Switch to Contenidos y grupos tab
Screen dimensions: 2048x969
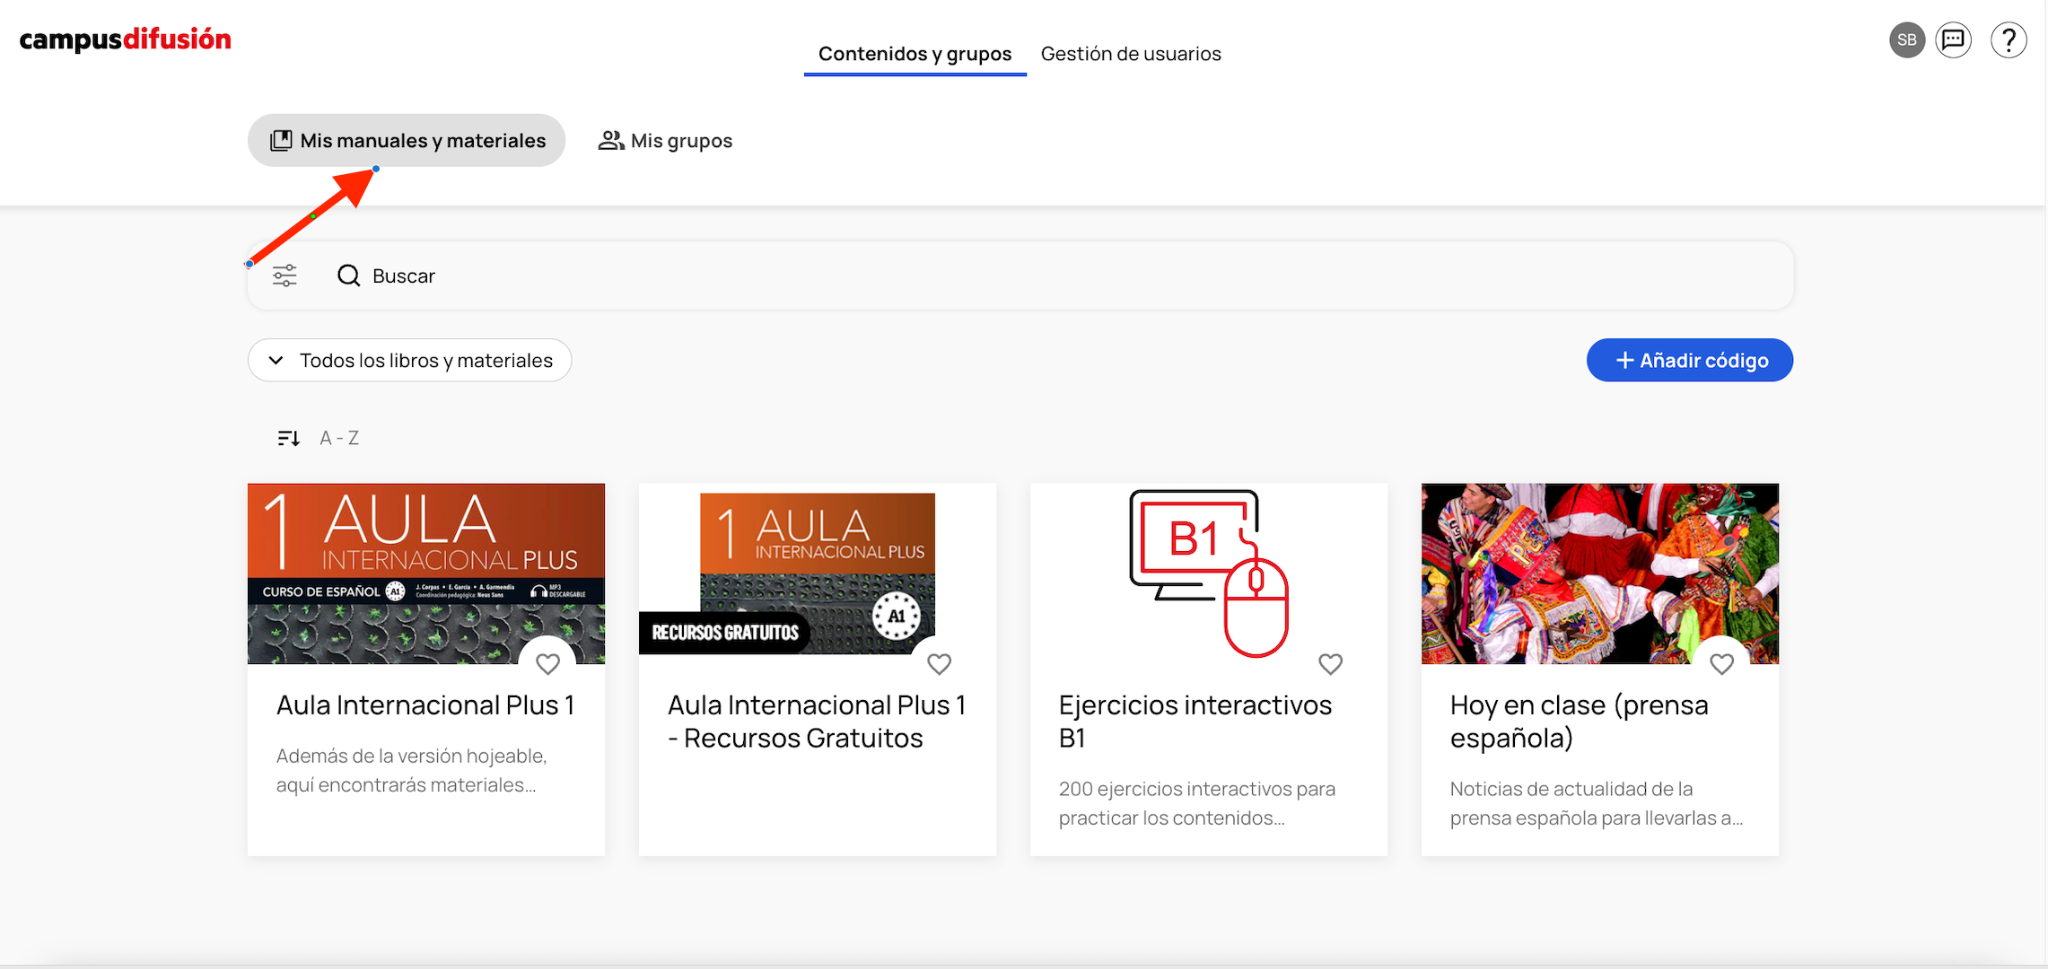(915, 54)
